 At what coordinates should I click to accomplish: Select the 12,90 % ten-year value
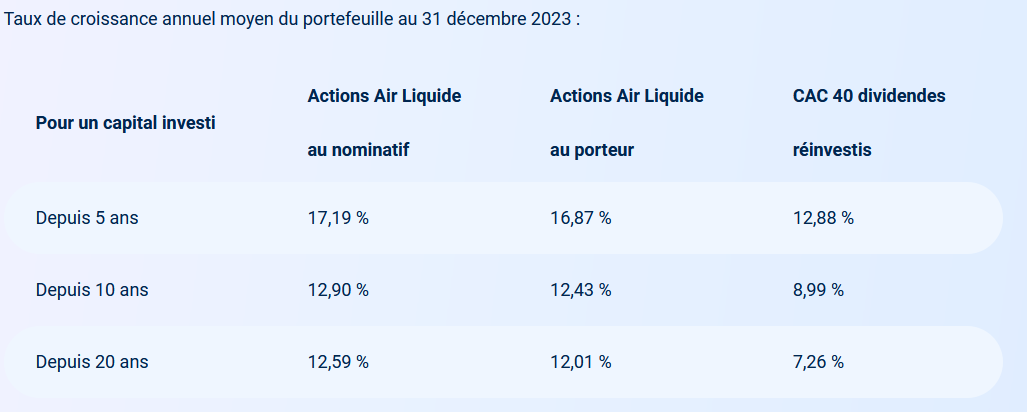point(338,290)
